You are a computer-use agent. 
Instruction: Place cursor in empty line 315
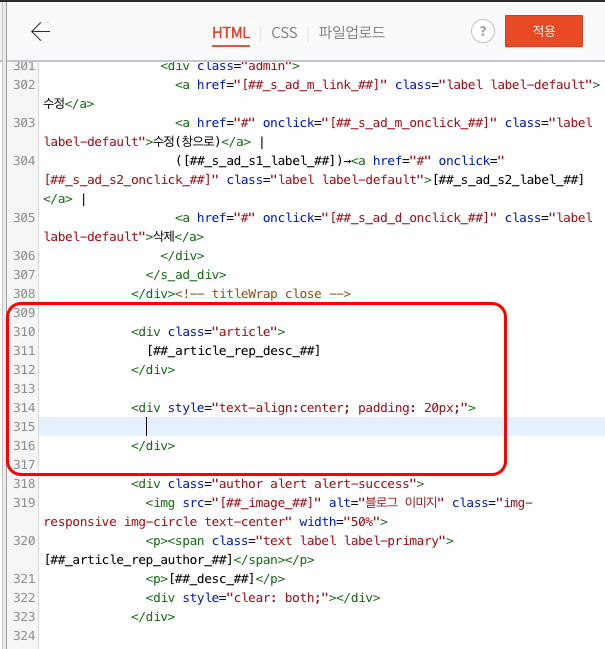(x=322, y=426)
